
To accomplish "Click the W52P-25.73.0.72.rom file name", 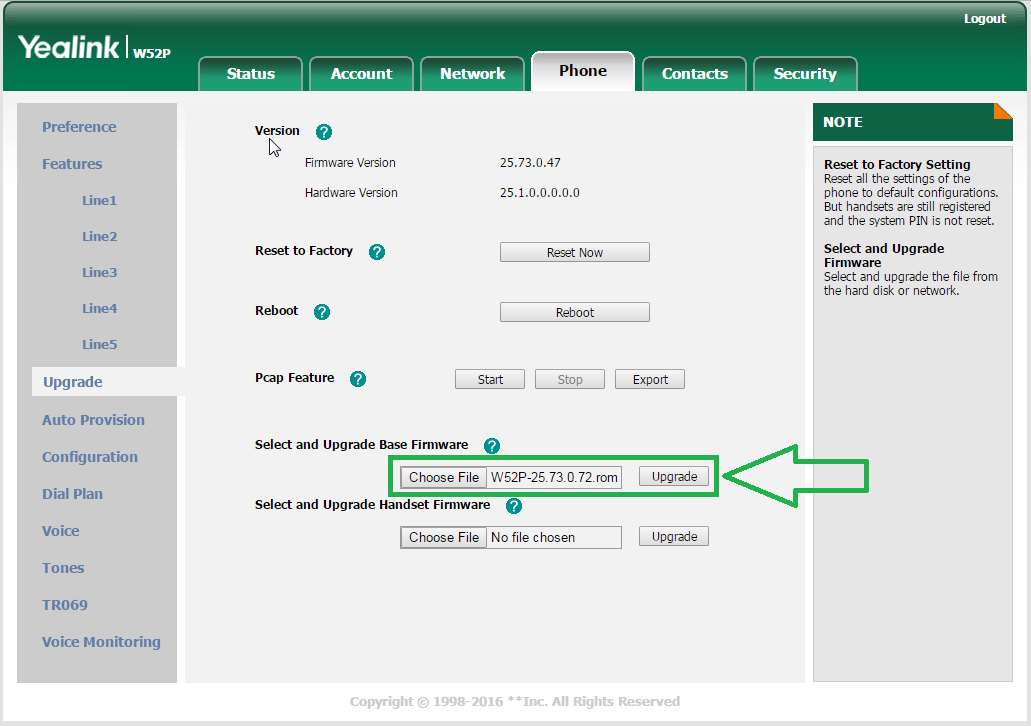I will [554, 477].
